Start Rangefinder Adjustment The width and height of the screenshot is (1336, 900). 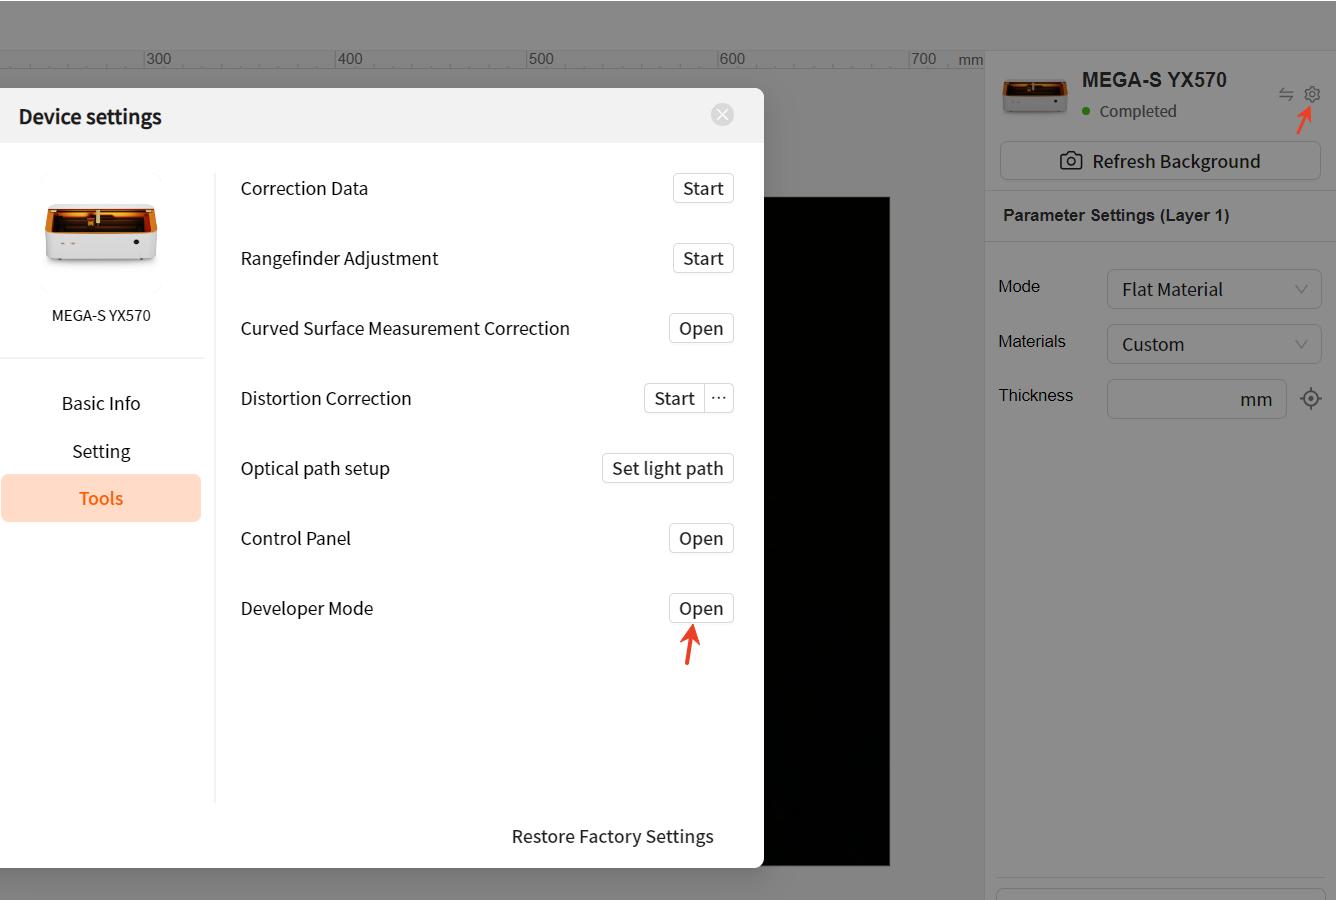pyautogui.click(x=703, y=258)
